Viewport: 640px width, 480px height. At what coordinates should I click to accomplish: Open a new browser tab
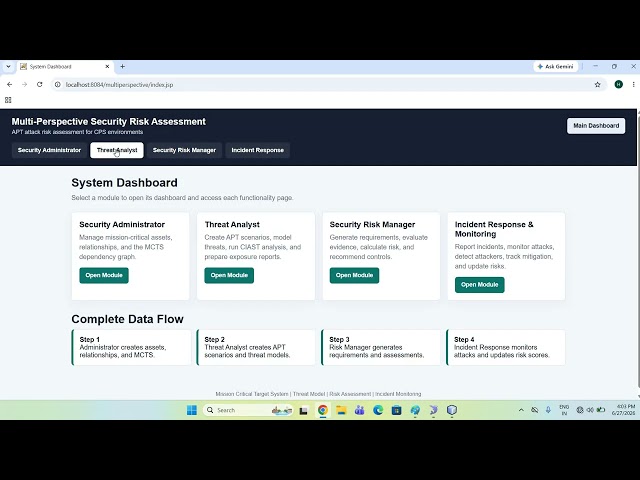tap(122, 67)
